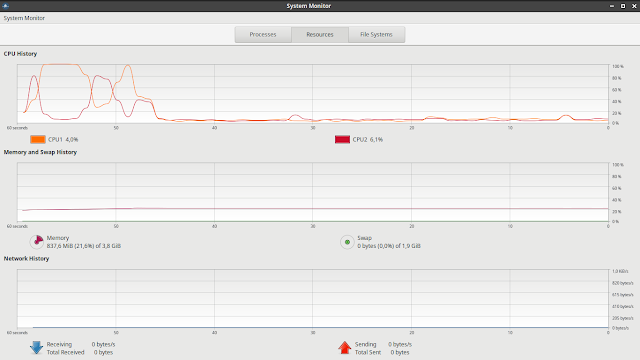The width and height of the screenshot is (640, 360).
Task: Open the System Monitor menu
Action: [x=24, y=18]
